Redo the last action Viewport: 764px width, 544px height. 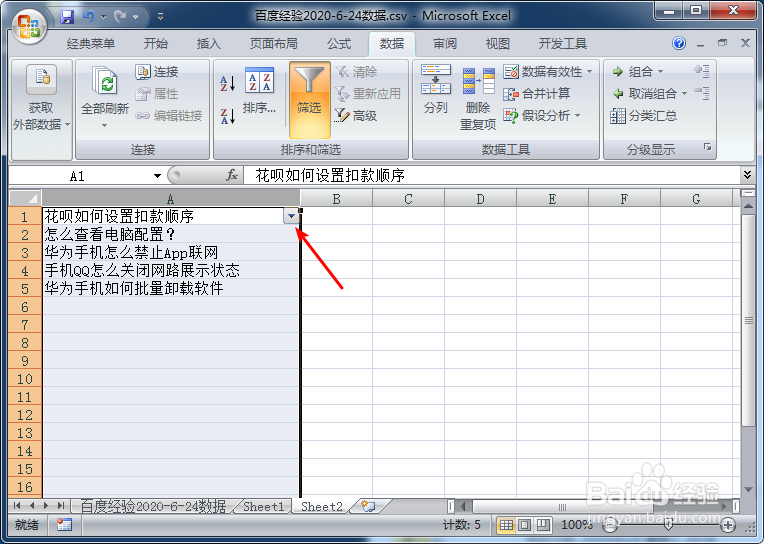tap(120, 17)
